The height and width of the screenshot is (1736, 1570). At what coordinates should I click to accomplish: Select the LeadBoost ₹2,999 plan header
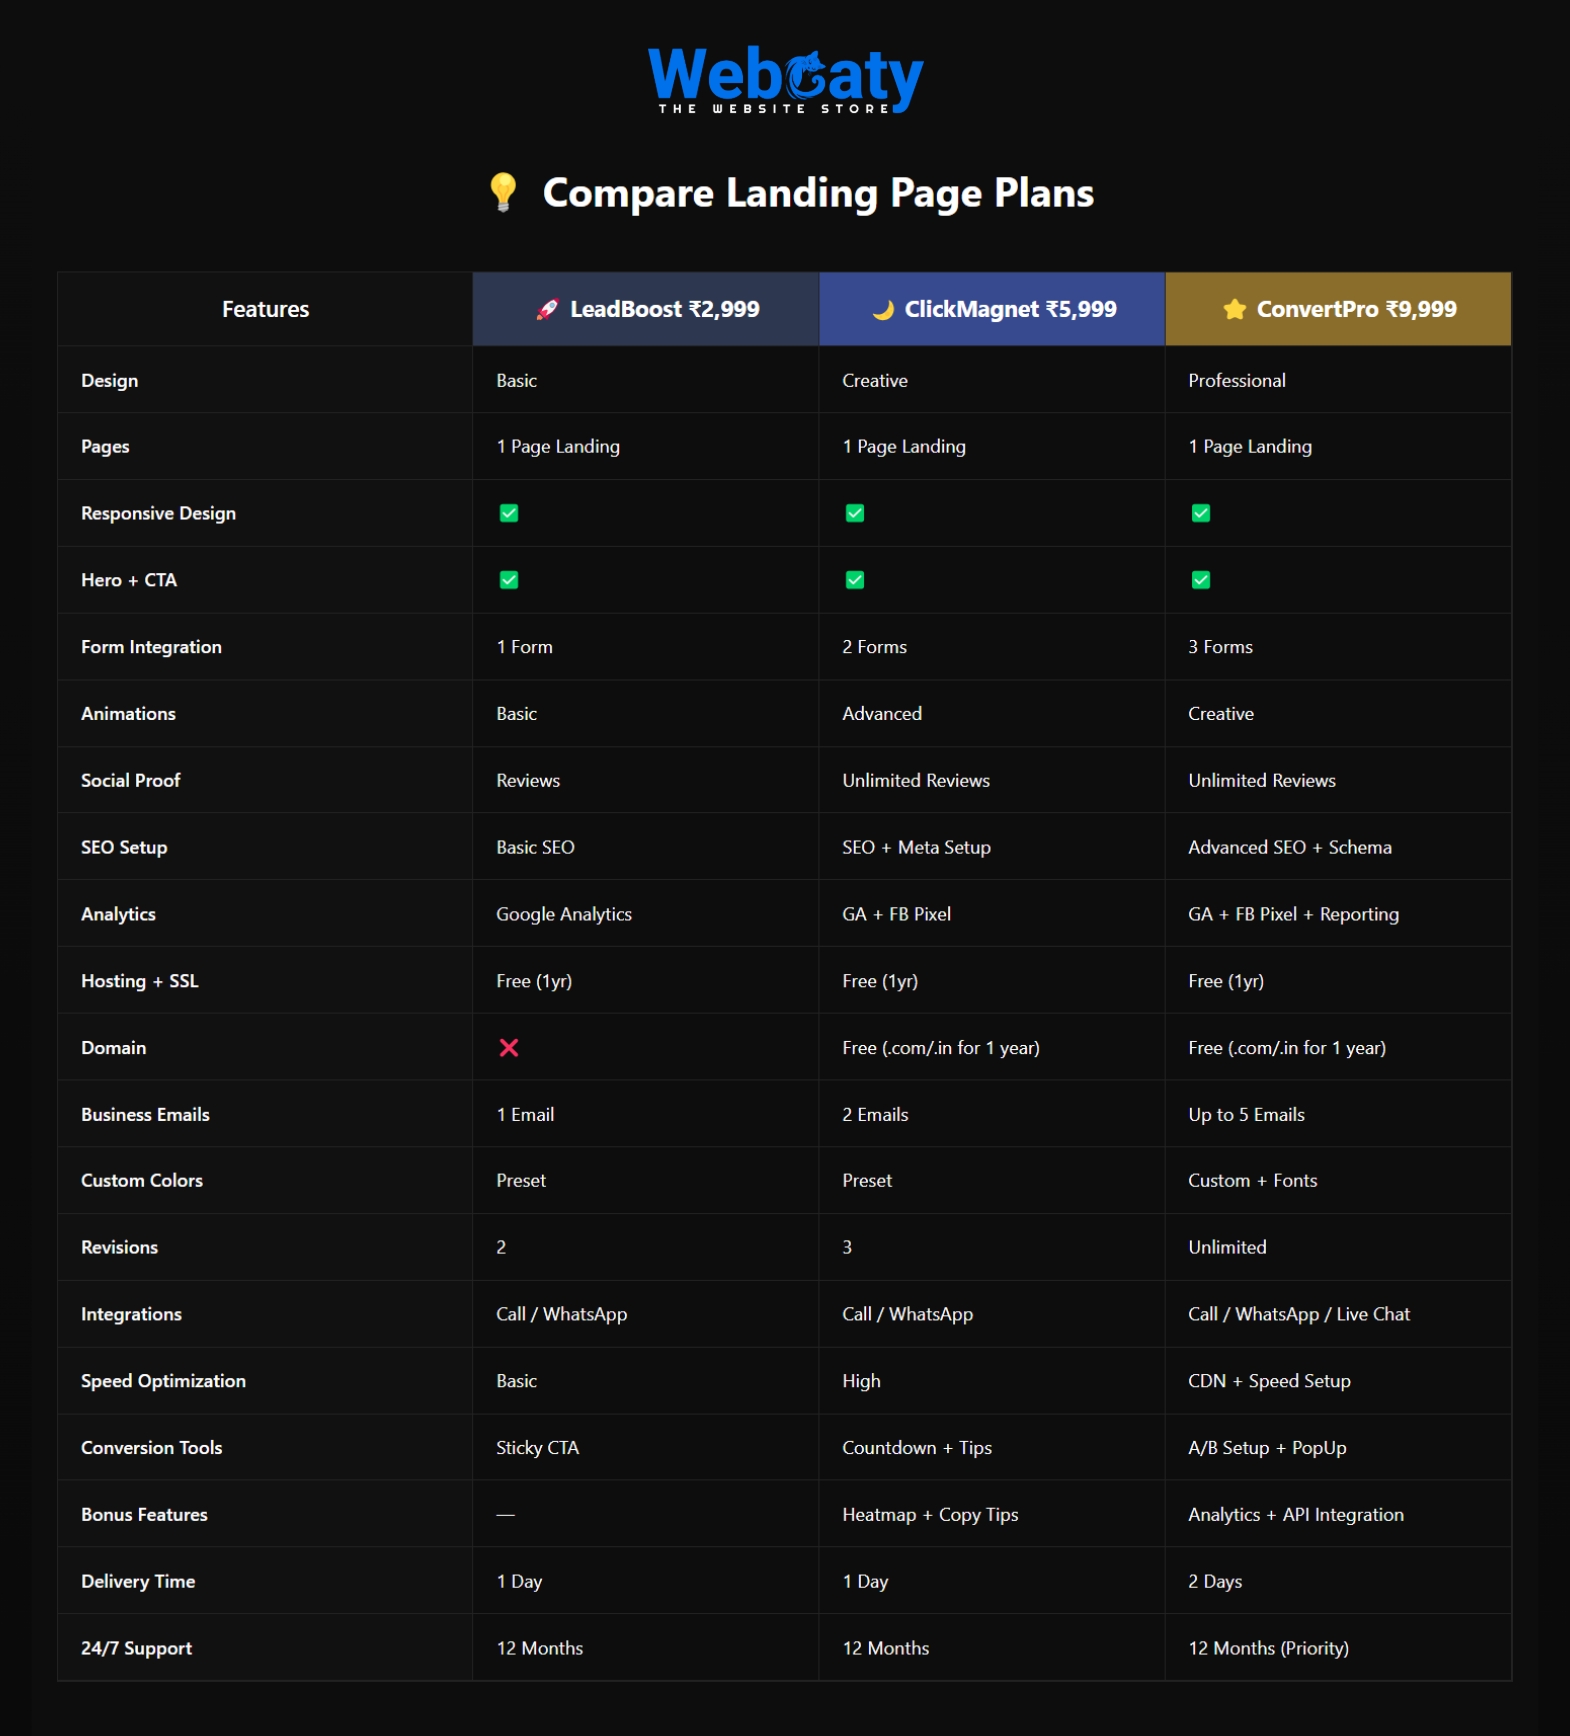point(664,310)
